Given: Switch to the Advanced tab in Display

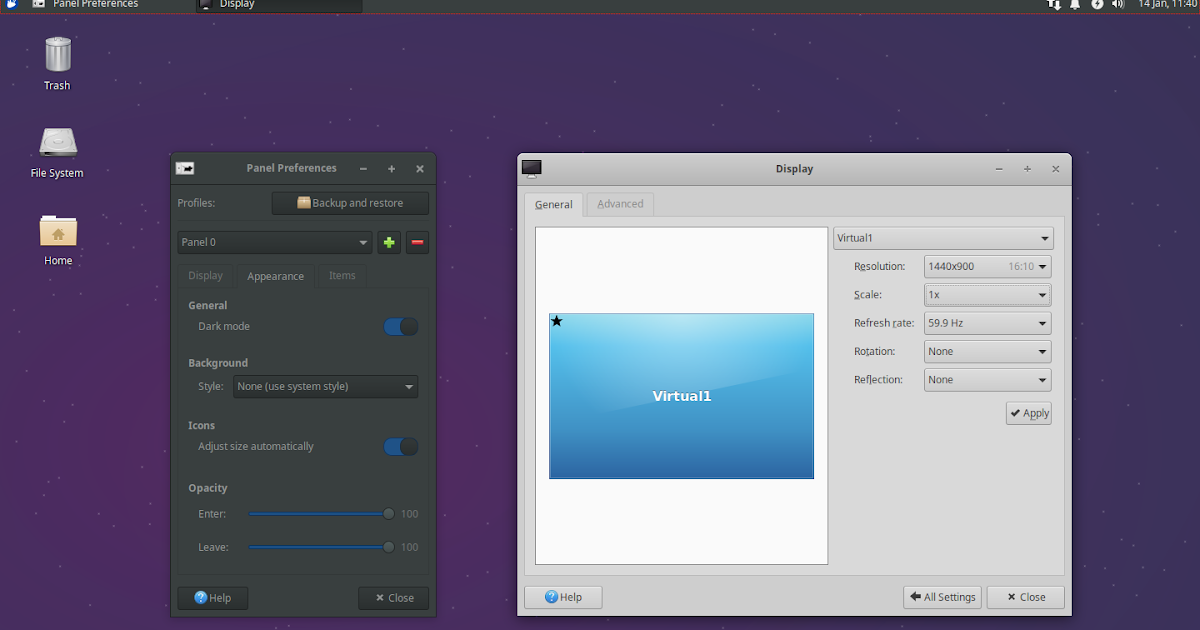Looking at the screenshot, I should (x=619, y=204).
